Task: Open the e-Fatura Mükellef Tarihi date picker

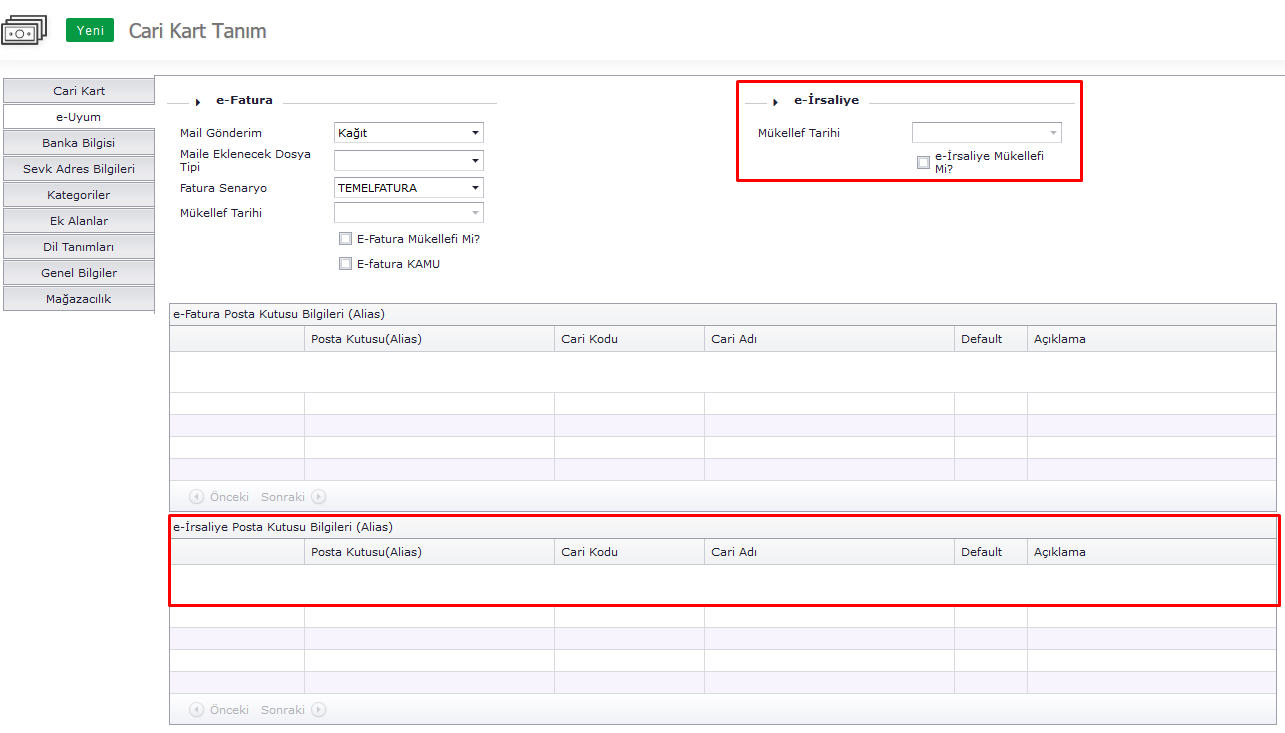Action: (x=475, y=213)
